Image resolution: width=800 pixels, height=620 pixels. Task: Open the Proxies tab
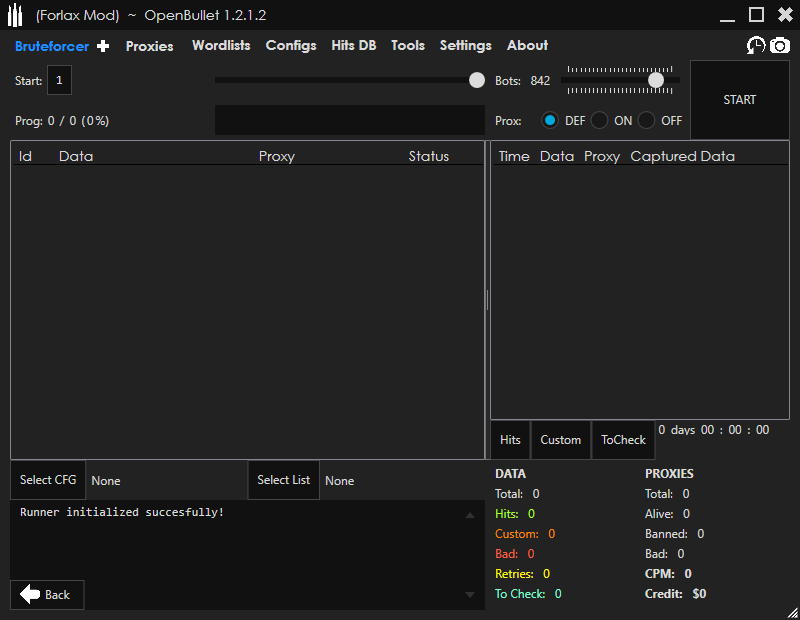tap(149, 46)
